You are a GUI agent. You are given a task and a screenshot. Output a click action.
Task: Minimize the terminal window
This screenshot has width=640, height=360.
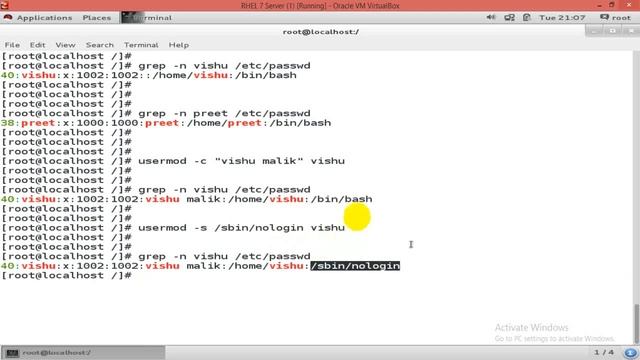click(594, 31)
